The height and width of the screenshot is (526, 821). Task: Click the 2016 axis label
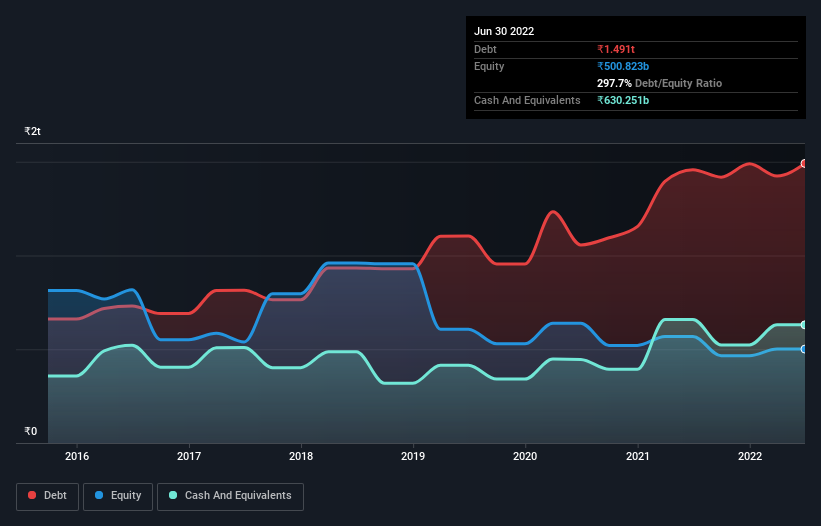pyautogui.click(x=77, y=456)
